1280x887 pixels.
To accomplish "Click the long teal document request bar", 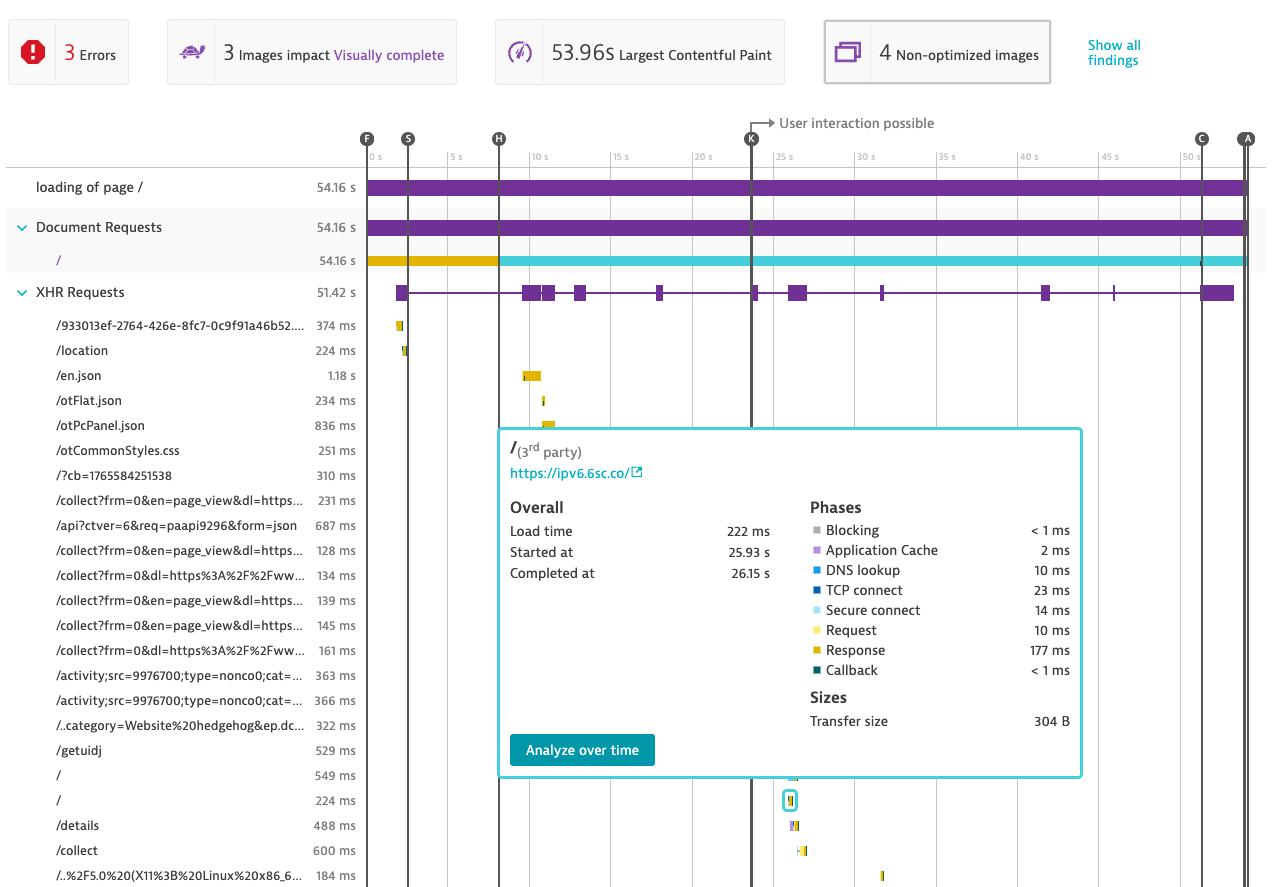I will click(850, 259).
